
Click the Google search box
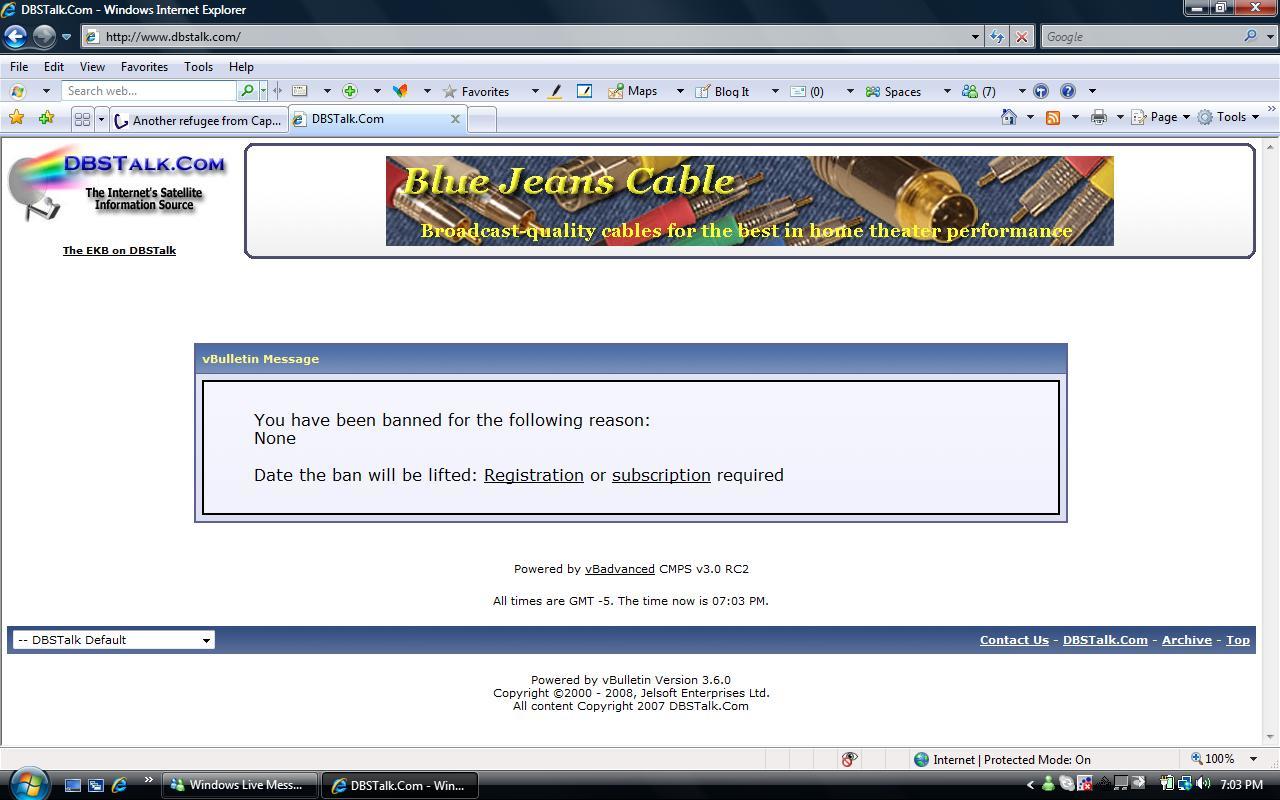coord(1140,37)
